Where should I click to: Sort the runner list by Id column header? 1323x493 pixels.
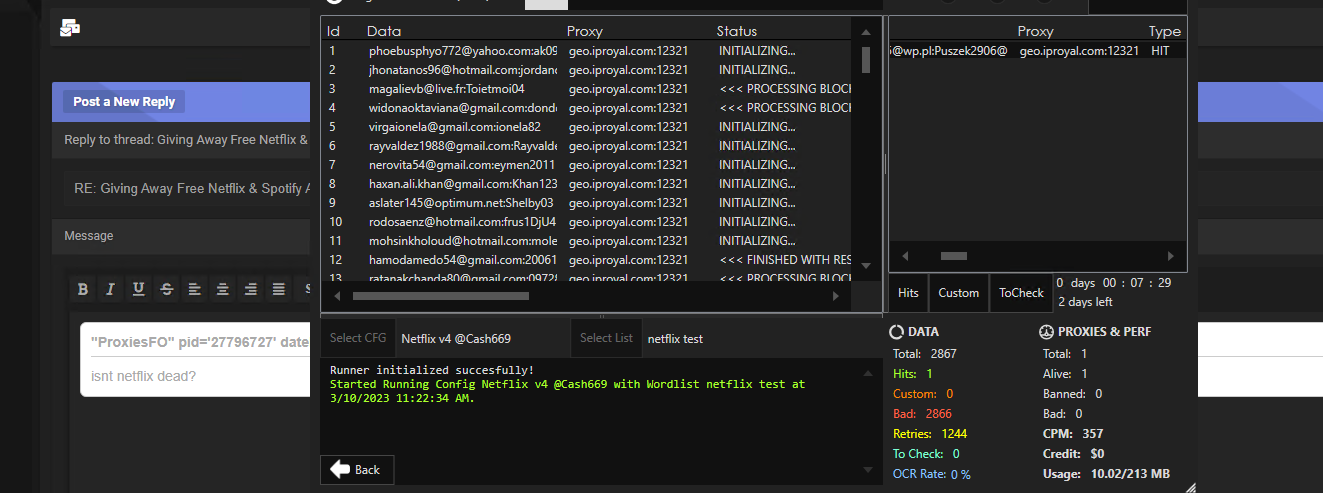[333, 31]
